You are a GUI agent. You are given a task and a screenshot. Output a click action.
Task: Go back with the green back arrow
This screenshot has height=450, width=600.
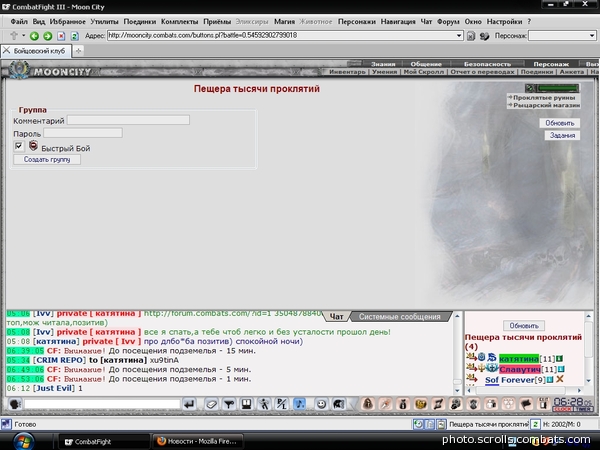tap(34, 36)
